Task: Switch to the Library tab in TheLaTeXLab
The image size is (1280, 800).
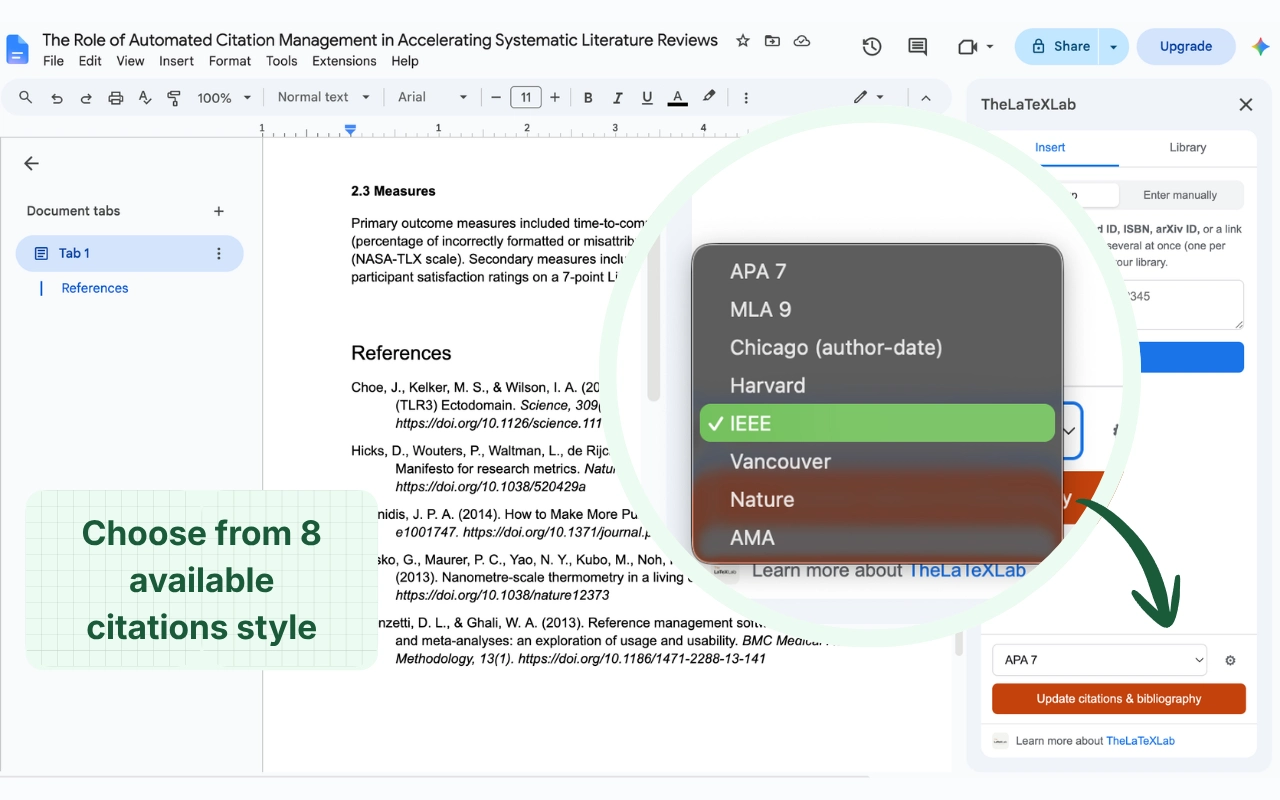Action: [1187, 147]
